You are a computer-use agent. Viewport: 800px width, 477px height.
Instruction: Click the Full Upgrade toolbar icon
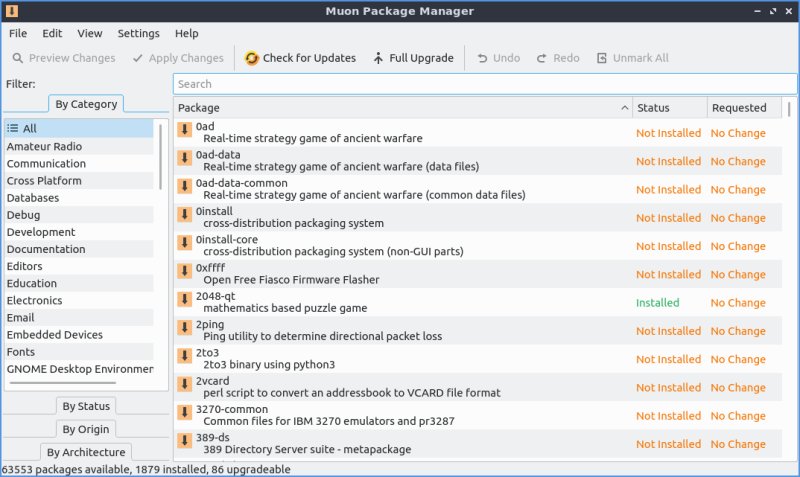tap(378, 58)
